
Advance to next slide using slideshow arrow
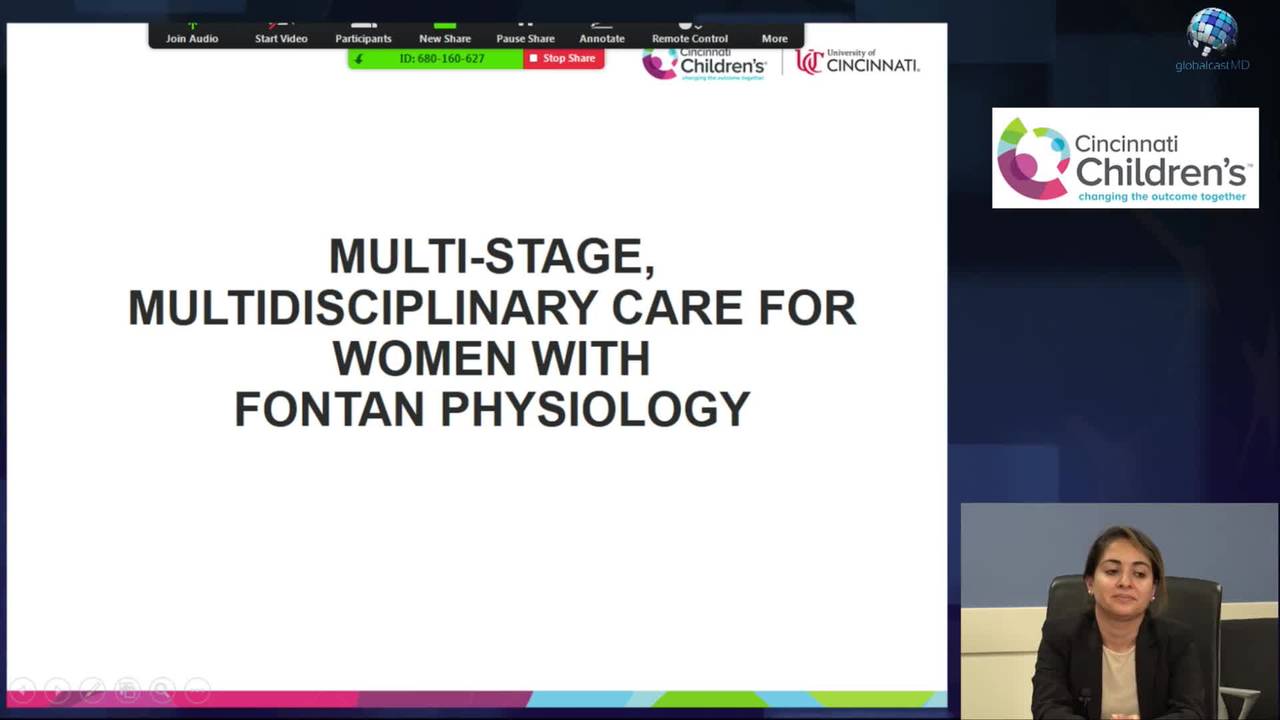[x=57, y=690]
